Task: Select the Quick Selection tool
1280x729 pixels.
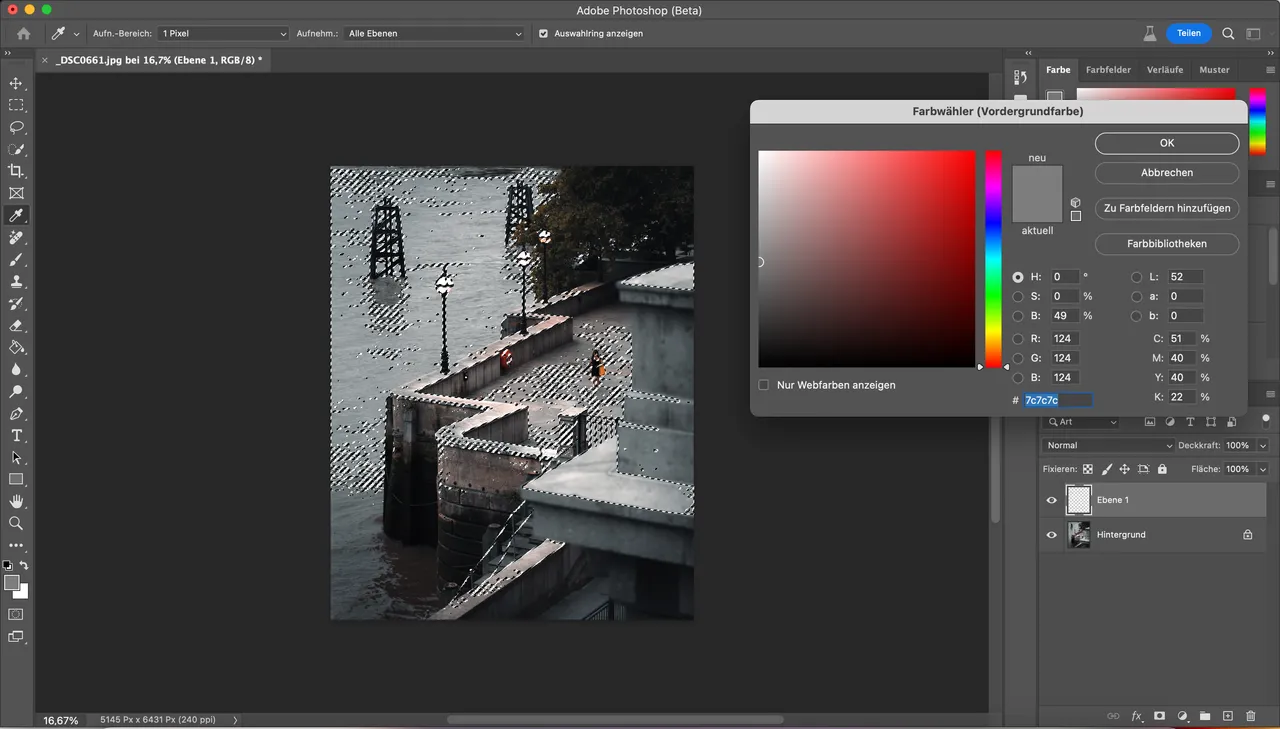Action: pyautogui.click(x=16, y=149)
